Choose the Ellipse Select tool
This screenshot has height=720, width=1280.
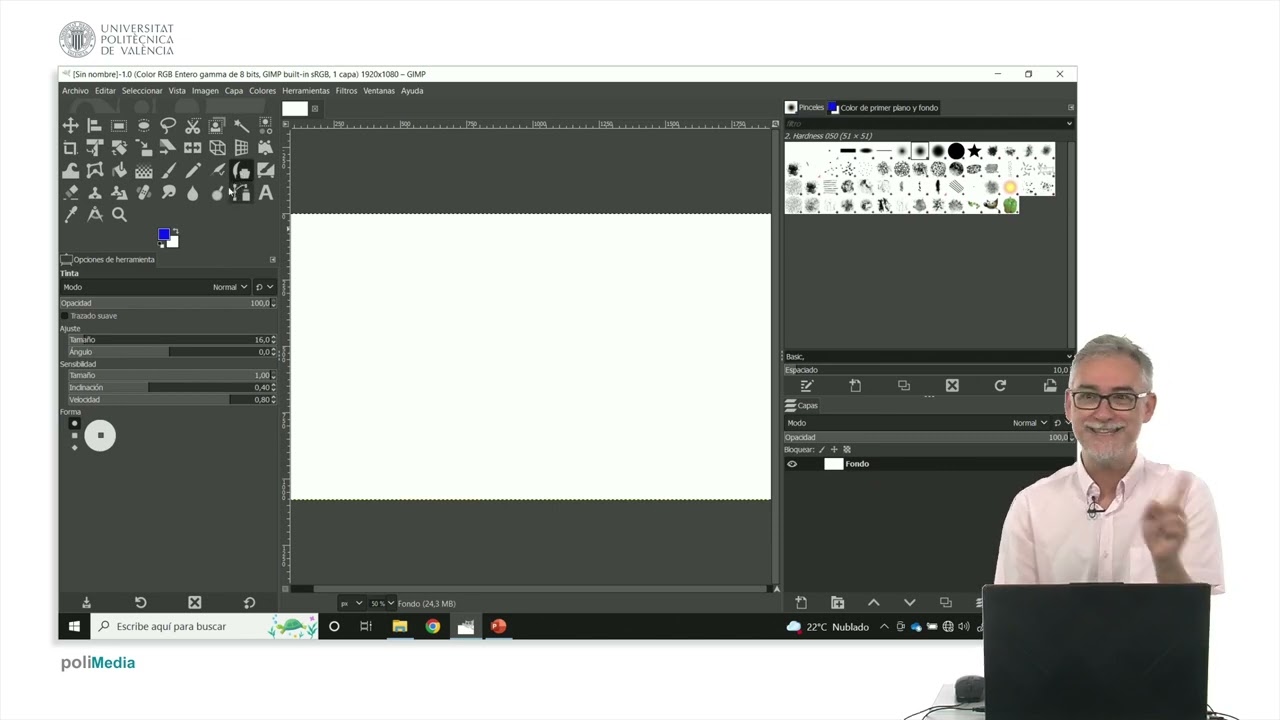143,126
